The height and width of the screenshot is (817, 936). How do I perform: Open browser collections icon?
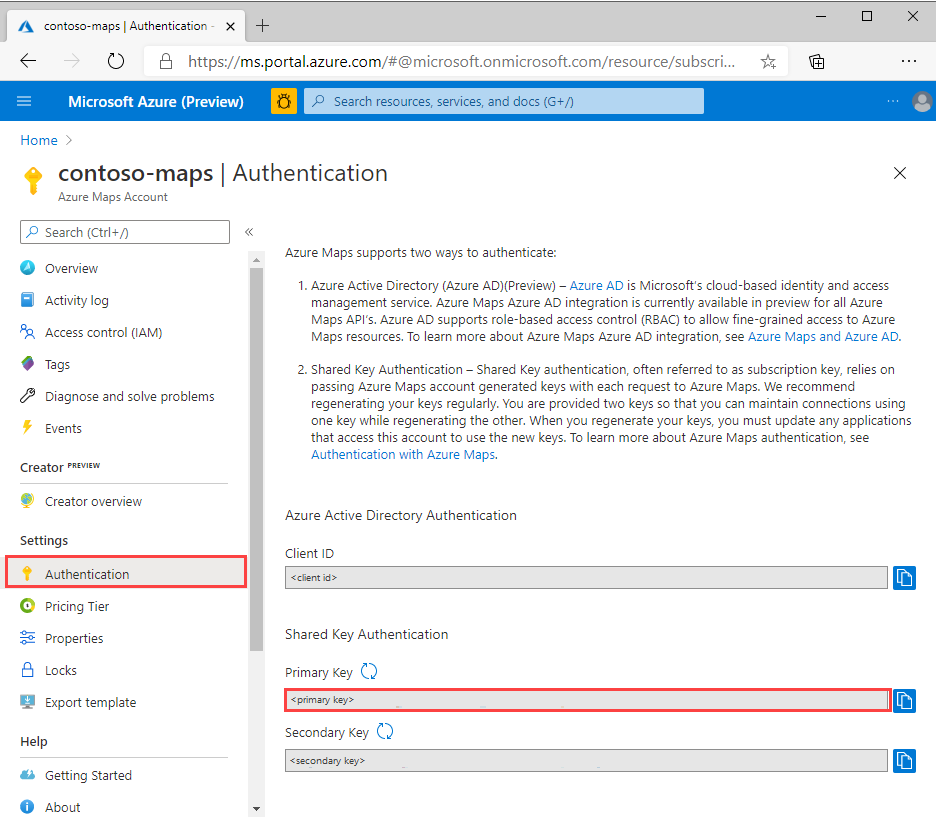(817, 61)
